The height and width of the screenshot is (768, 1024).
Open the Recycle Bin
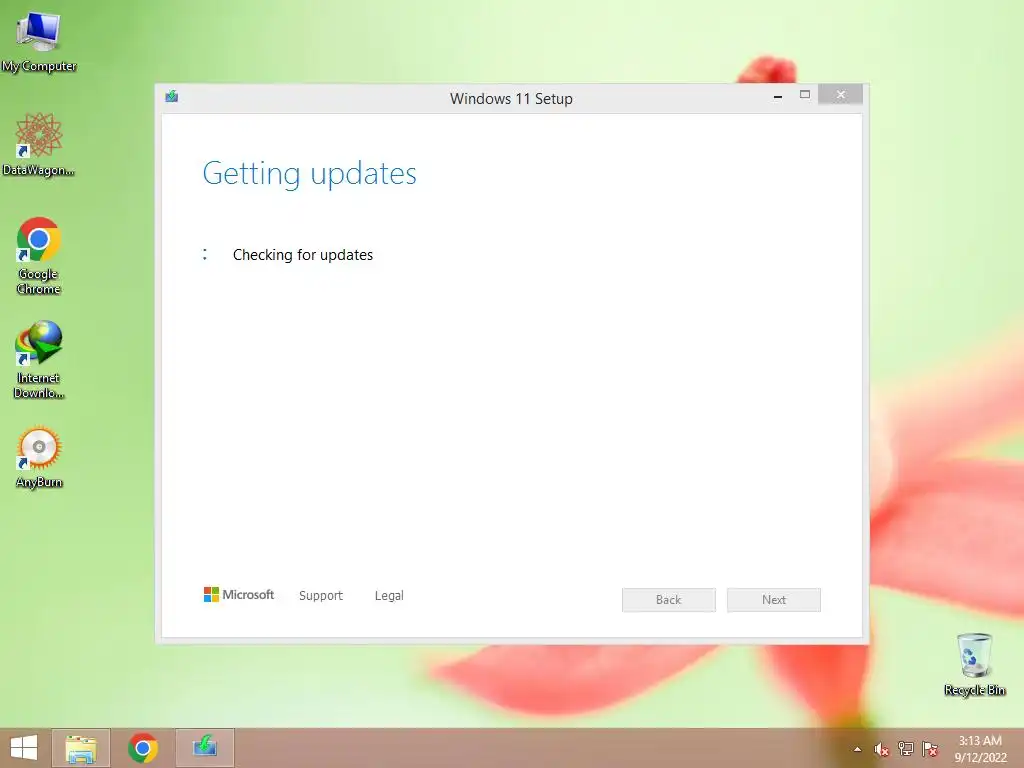974,664
